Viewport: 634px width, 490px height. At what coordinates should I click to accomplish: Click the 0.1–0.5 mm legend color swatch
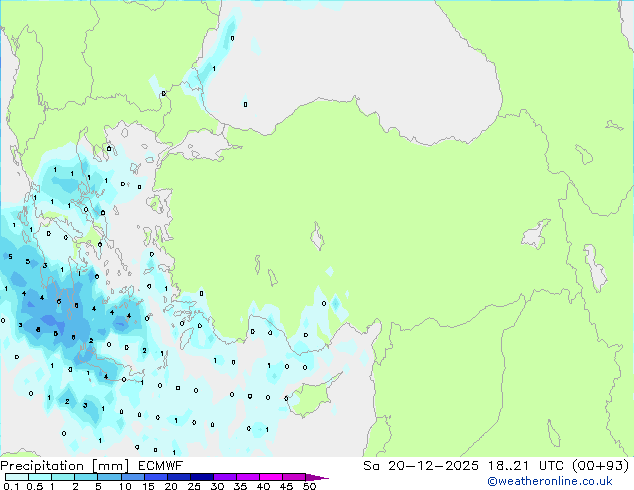(17, 477)
